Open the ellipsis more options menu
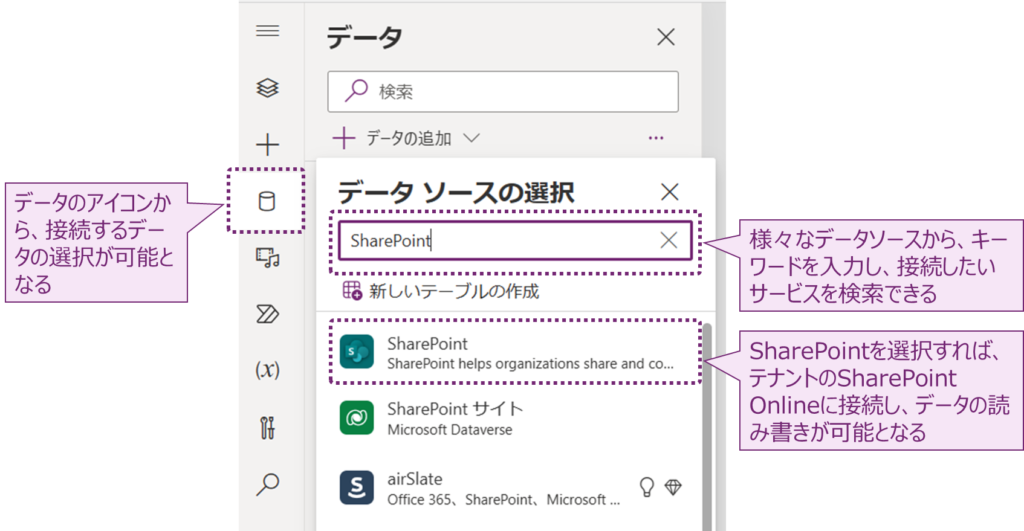 coord(656,138)
